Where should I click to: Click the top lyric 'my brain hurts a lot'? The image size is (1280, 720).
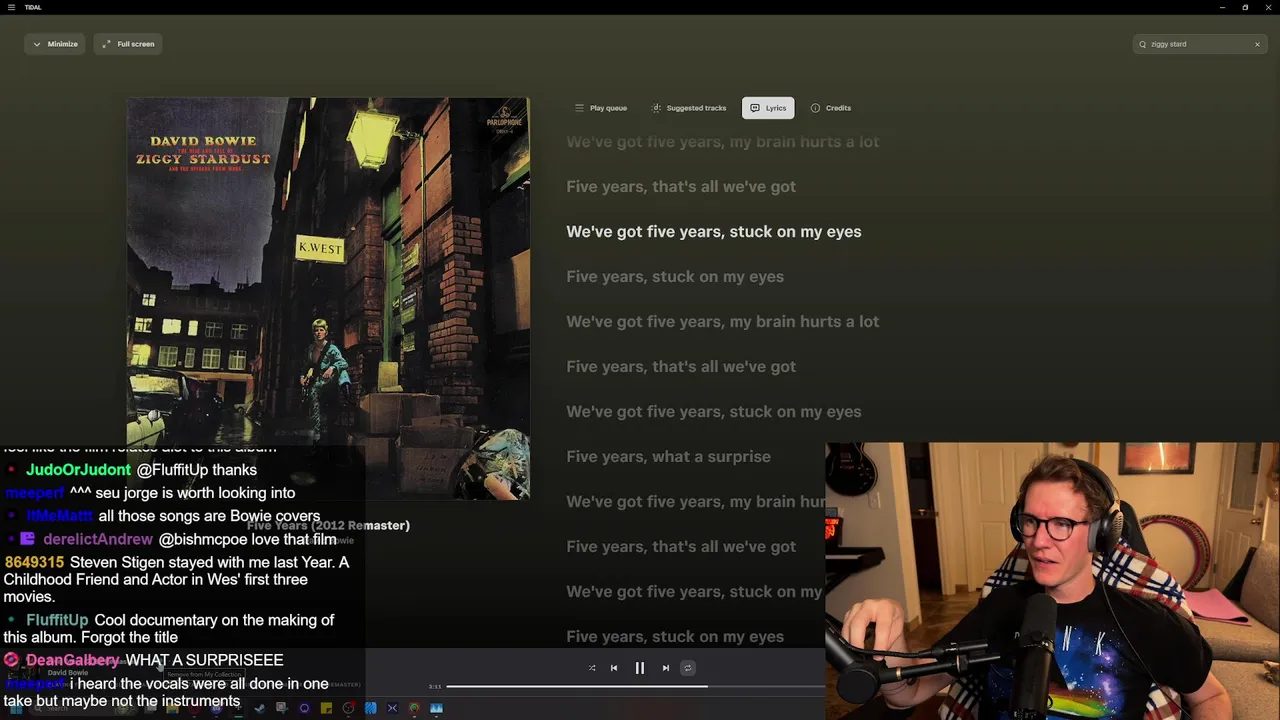pos(722,142)
